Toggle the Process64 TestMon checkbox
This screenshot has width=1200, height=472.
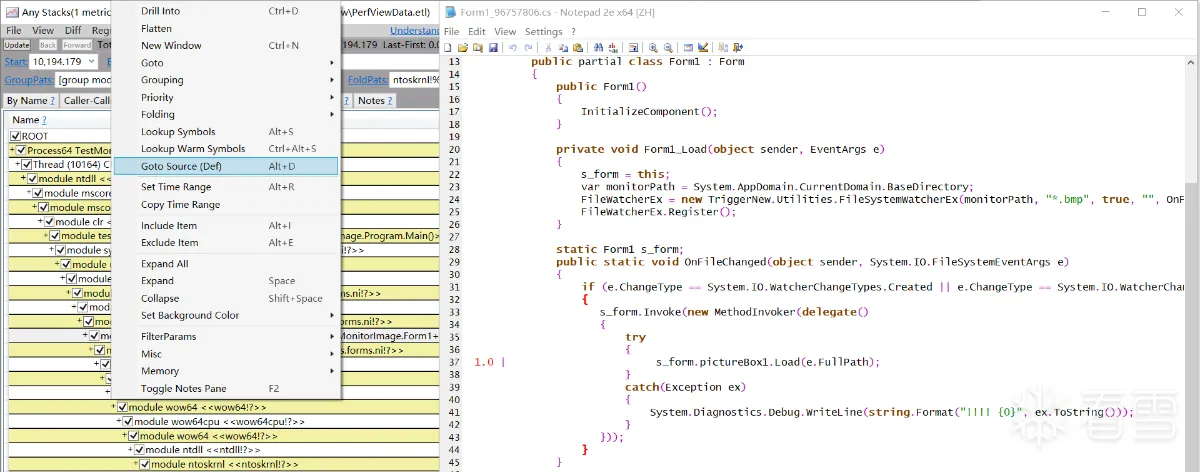21,150
